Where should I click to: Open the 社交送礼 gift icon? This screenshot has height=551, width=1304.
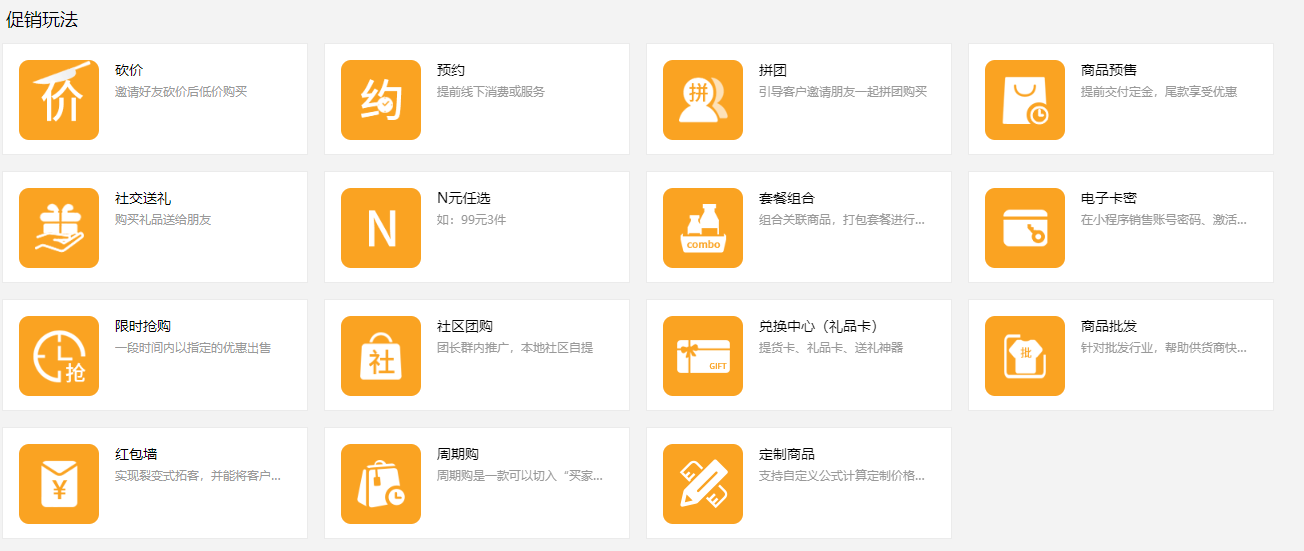tap(59, 228)
